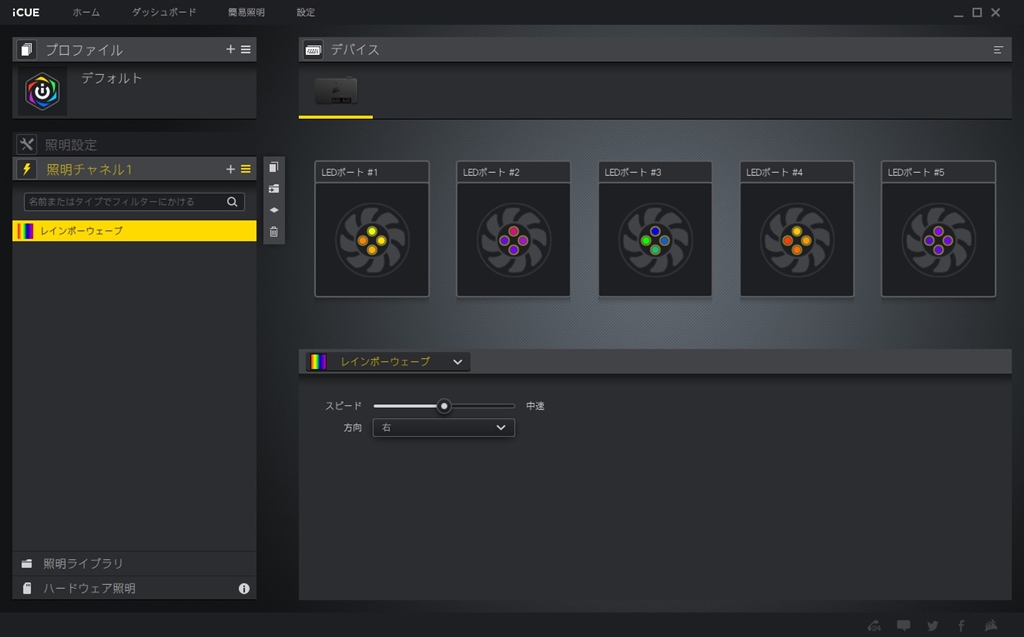This screenshot has height=637, width=1024.
Task: Click the LEDポート #1 label
Action: point(349,172)
